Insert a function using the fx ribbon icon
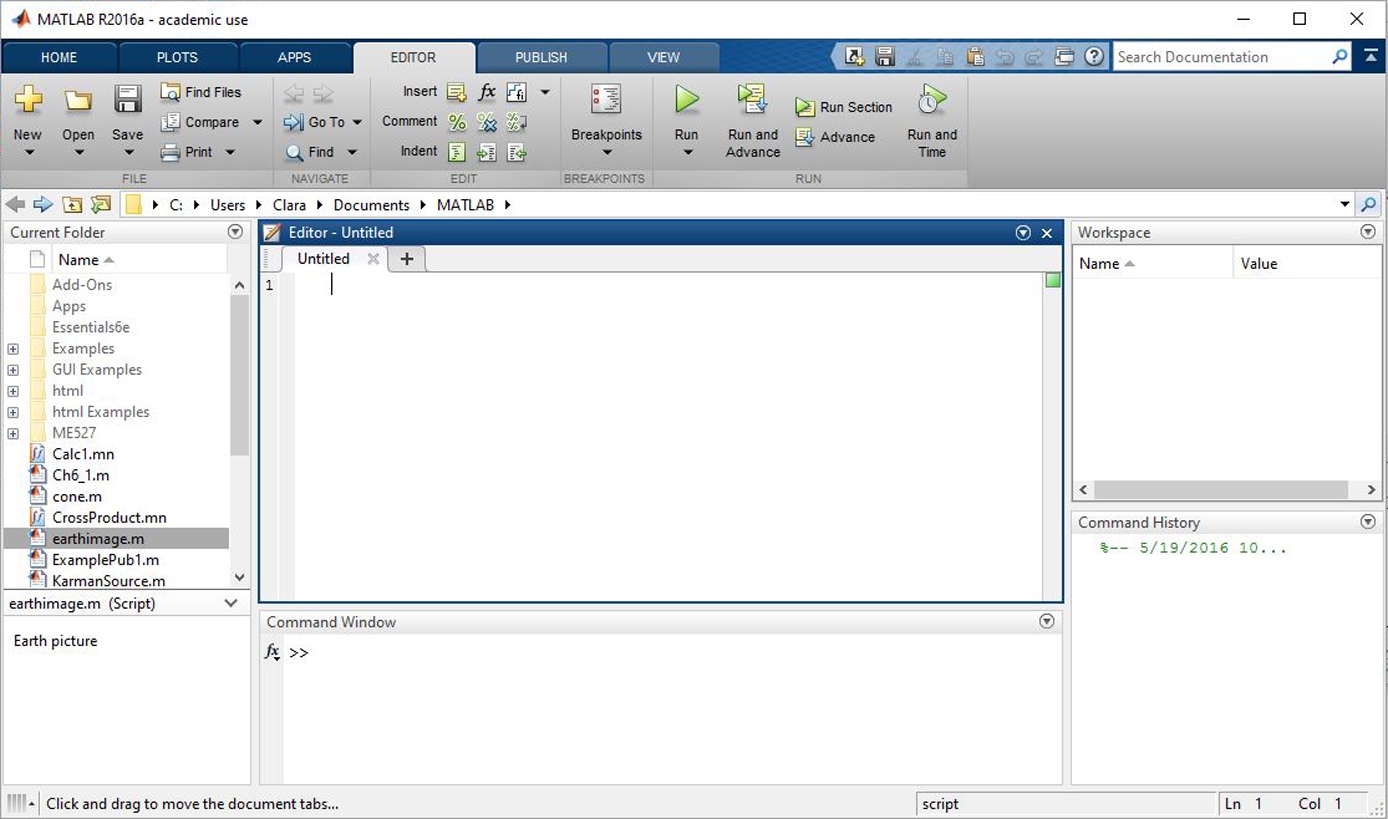The width and height of the screenshot is (1388, 819). [x=487, y=93]
